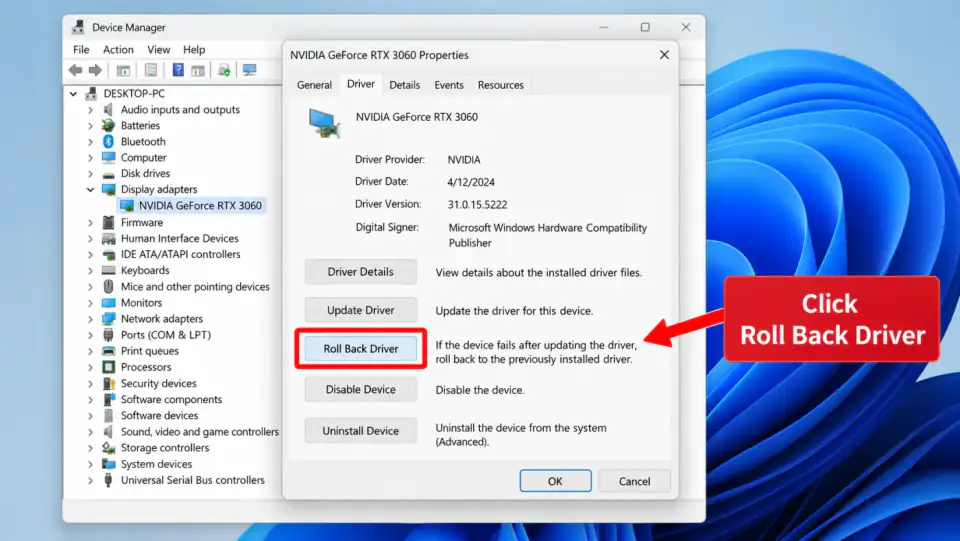This screenshot has height=541, width=960.
Task: Expand the Software devices category
Action: click(90, 416)
